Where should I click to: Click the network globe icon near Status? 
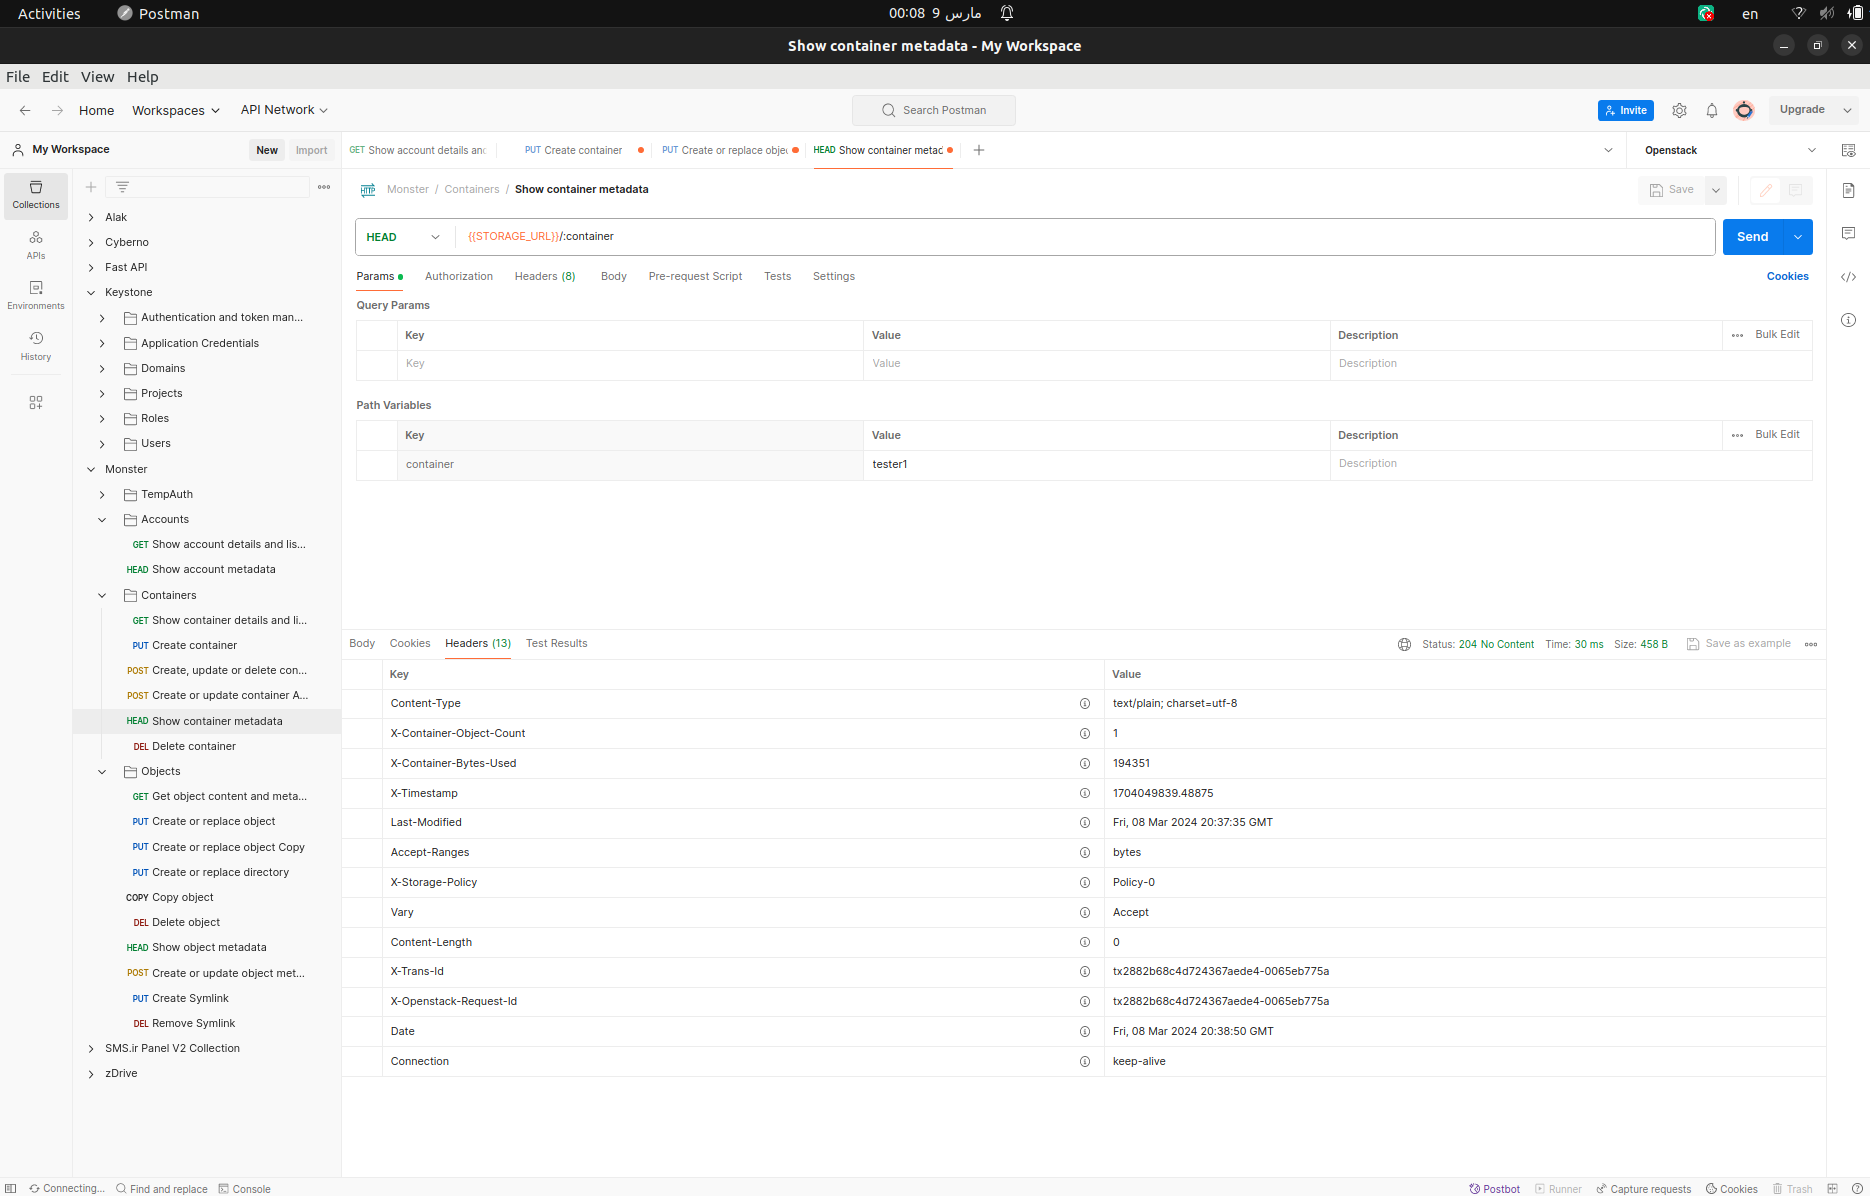(1404, 644)
